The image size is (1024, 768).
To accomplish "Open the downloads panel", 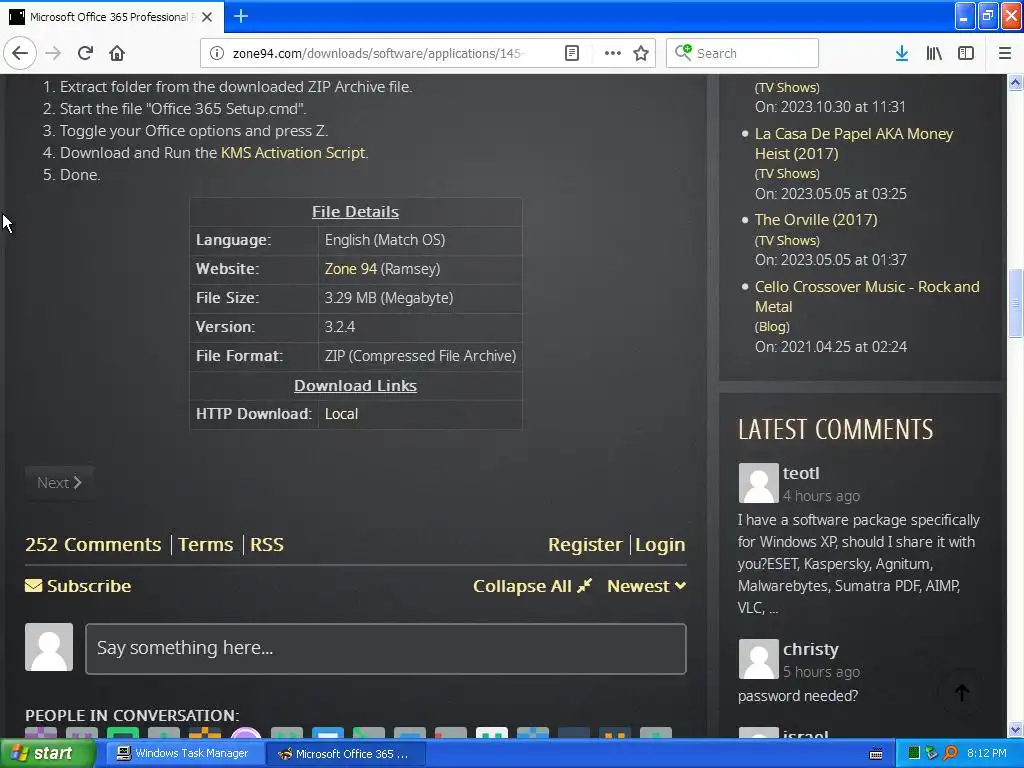I will pyautogui.click(x=902, y=53).
